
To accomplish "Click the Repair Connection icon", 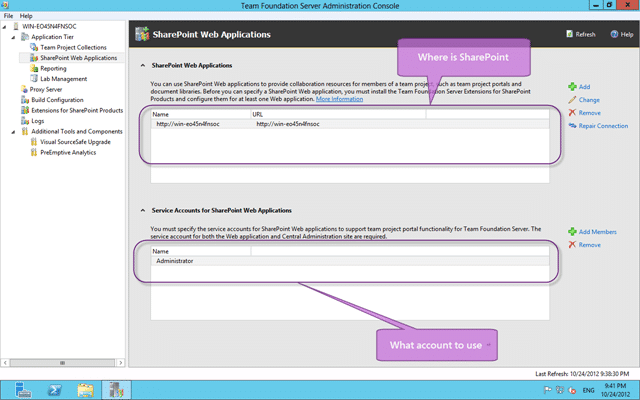I will pyautogui.click(x=572, y=126).
